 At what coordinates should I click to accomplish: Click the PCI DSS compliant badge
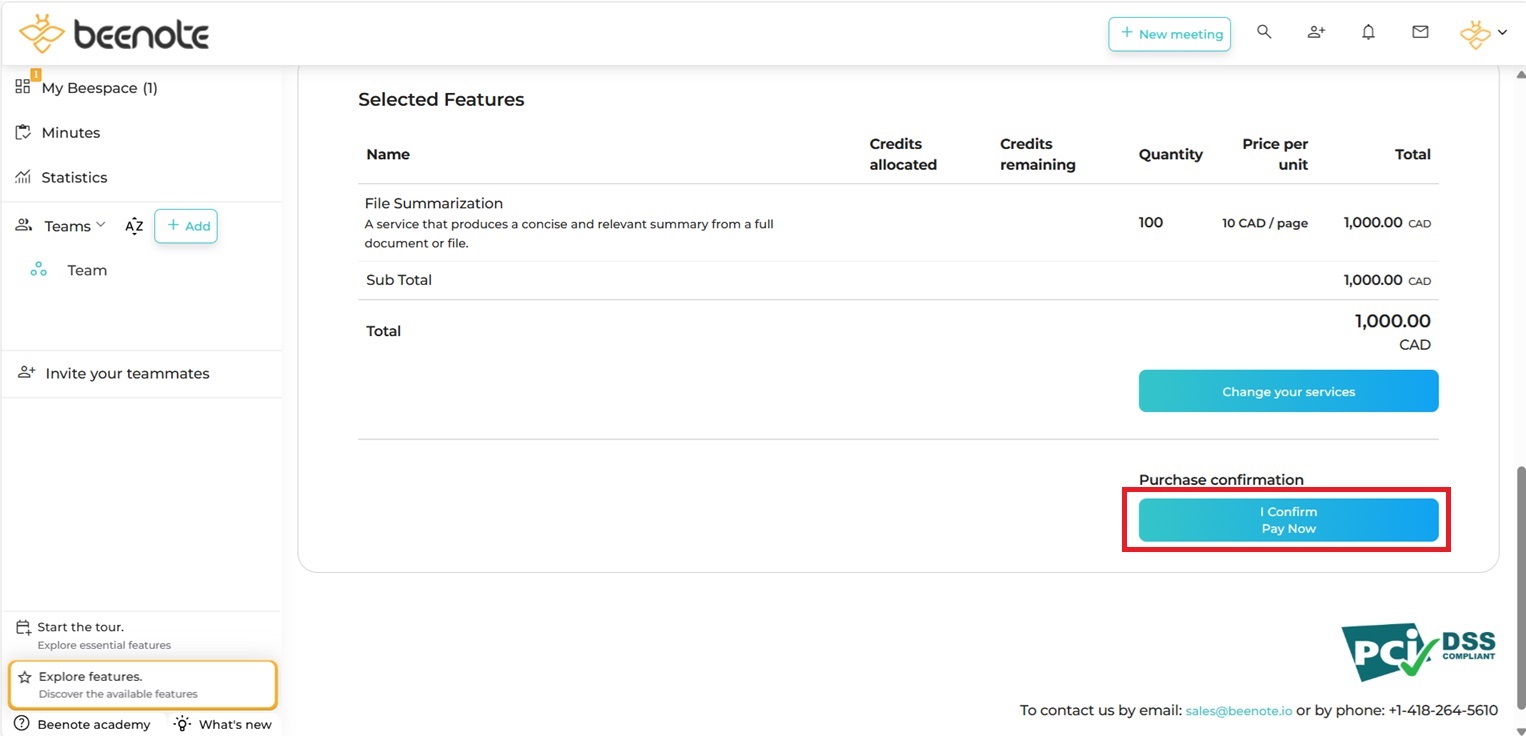[1418, 652]
